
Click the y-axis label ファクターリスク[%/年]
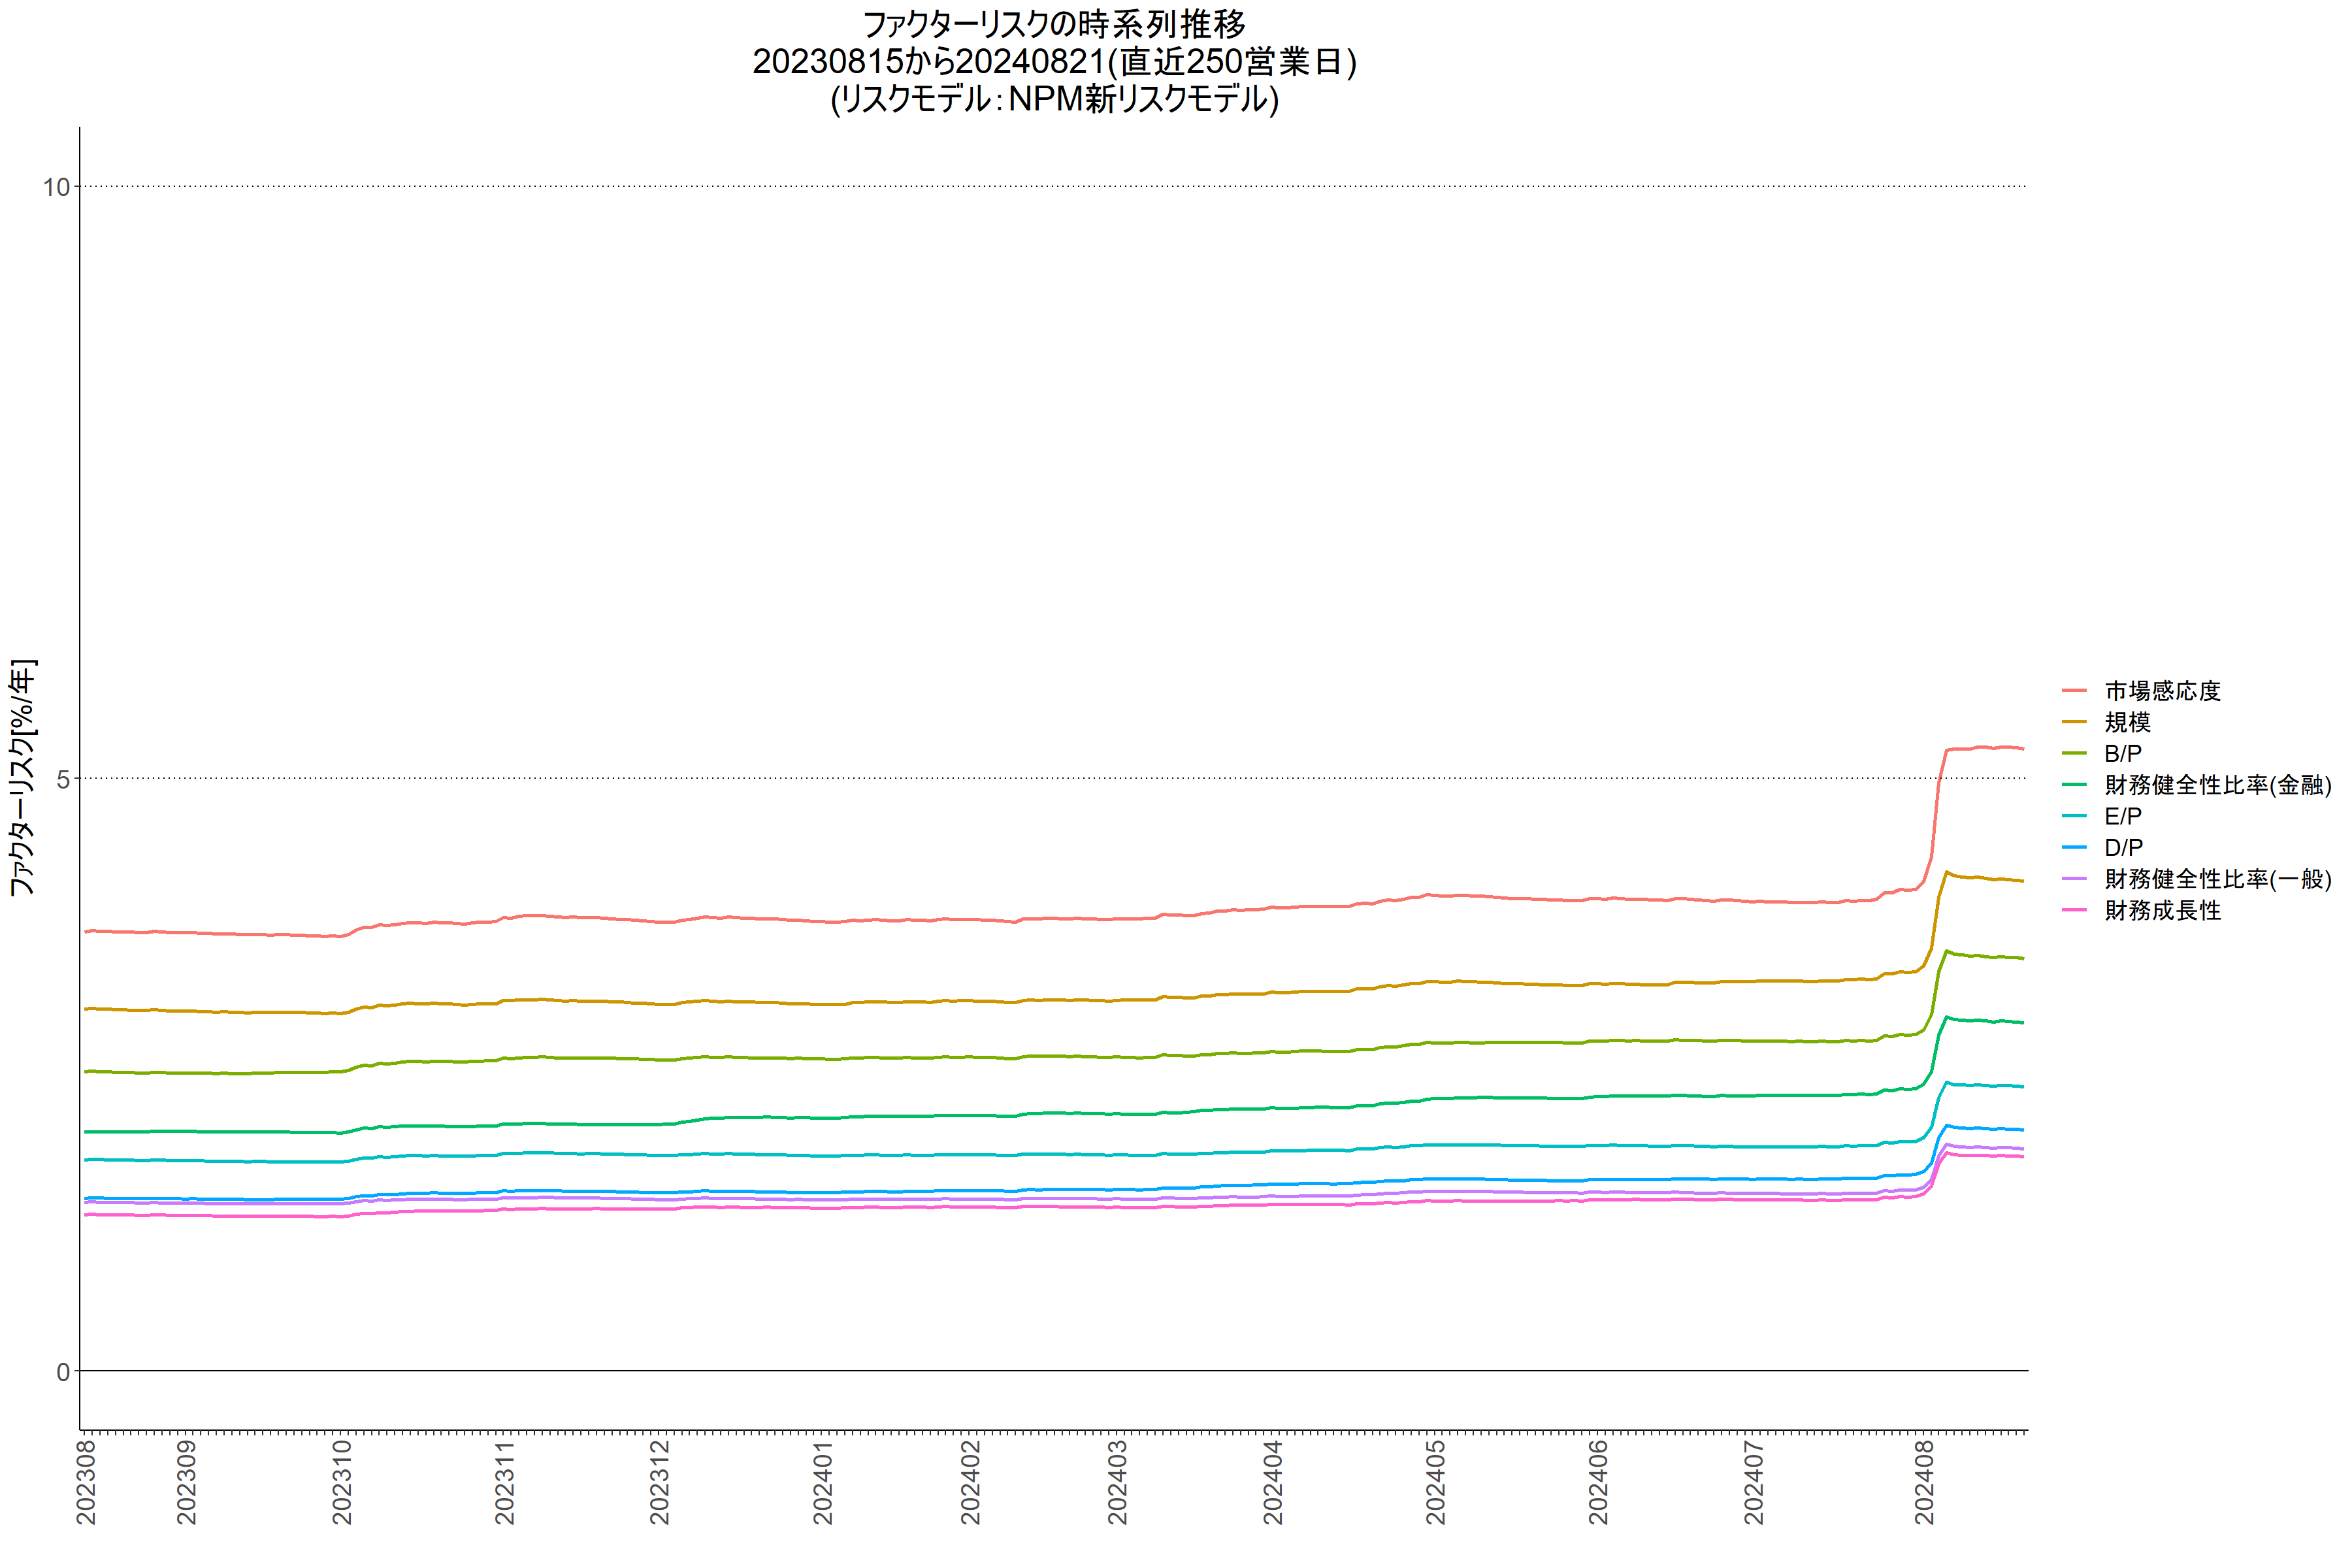tap(22, 777)
